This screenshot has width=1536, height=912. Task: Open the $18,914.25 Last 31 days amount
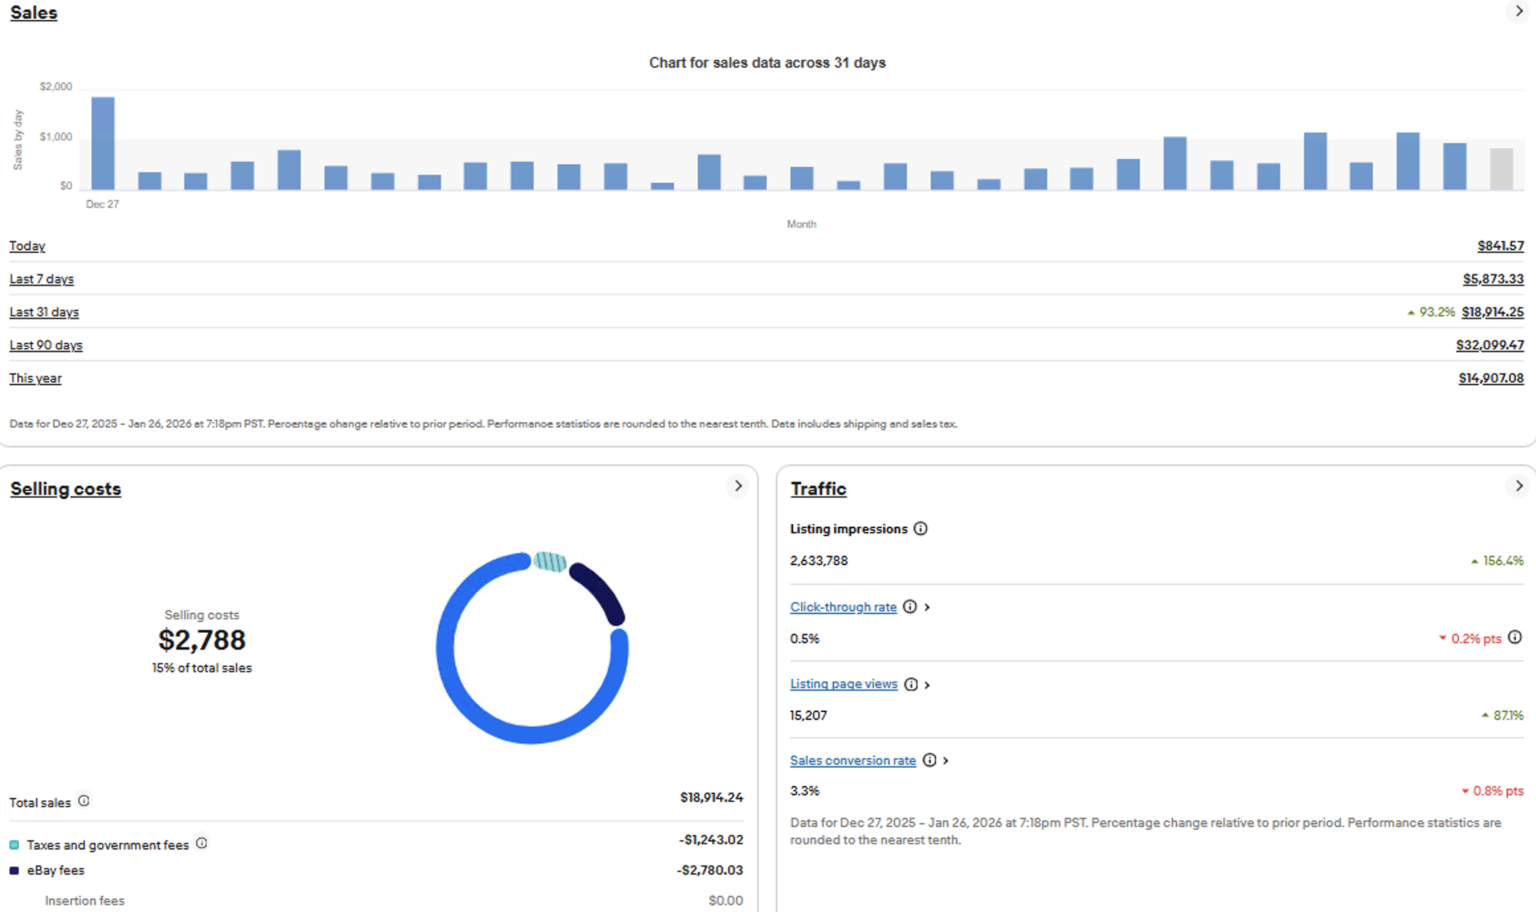click(1492, 312)
